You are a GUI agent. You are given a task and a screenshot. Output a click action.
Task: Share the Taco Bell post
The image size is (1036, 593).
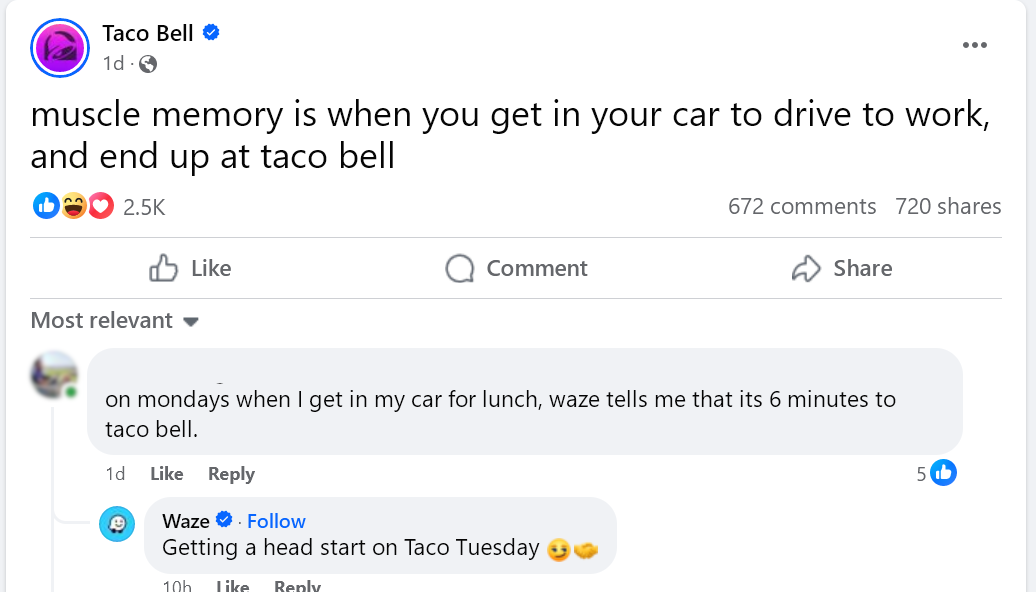tap(841, 268)
